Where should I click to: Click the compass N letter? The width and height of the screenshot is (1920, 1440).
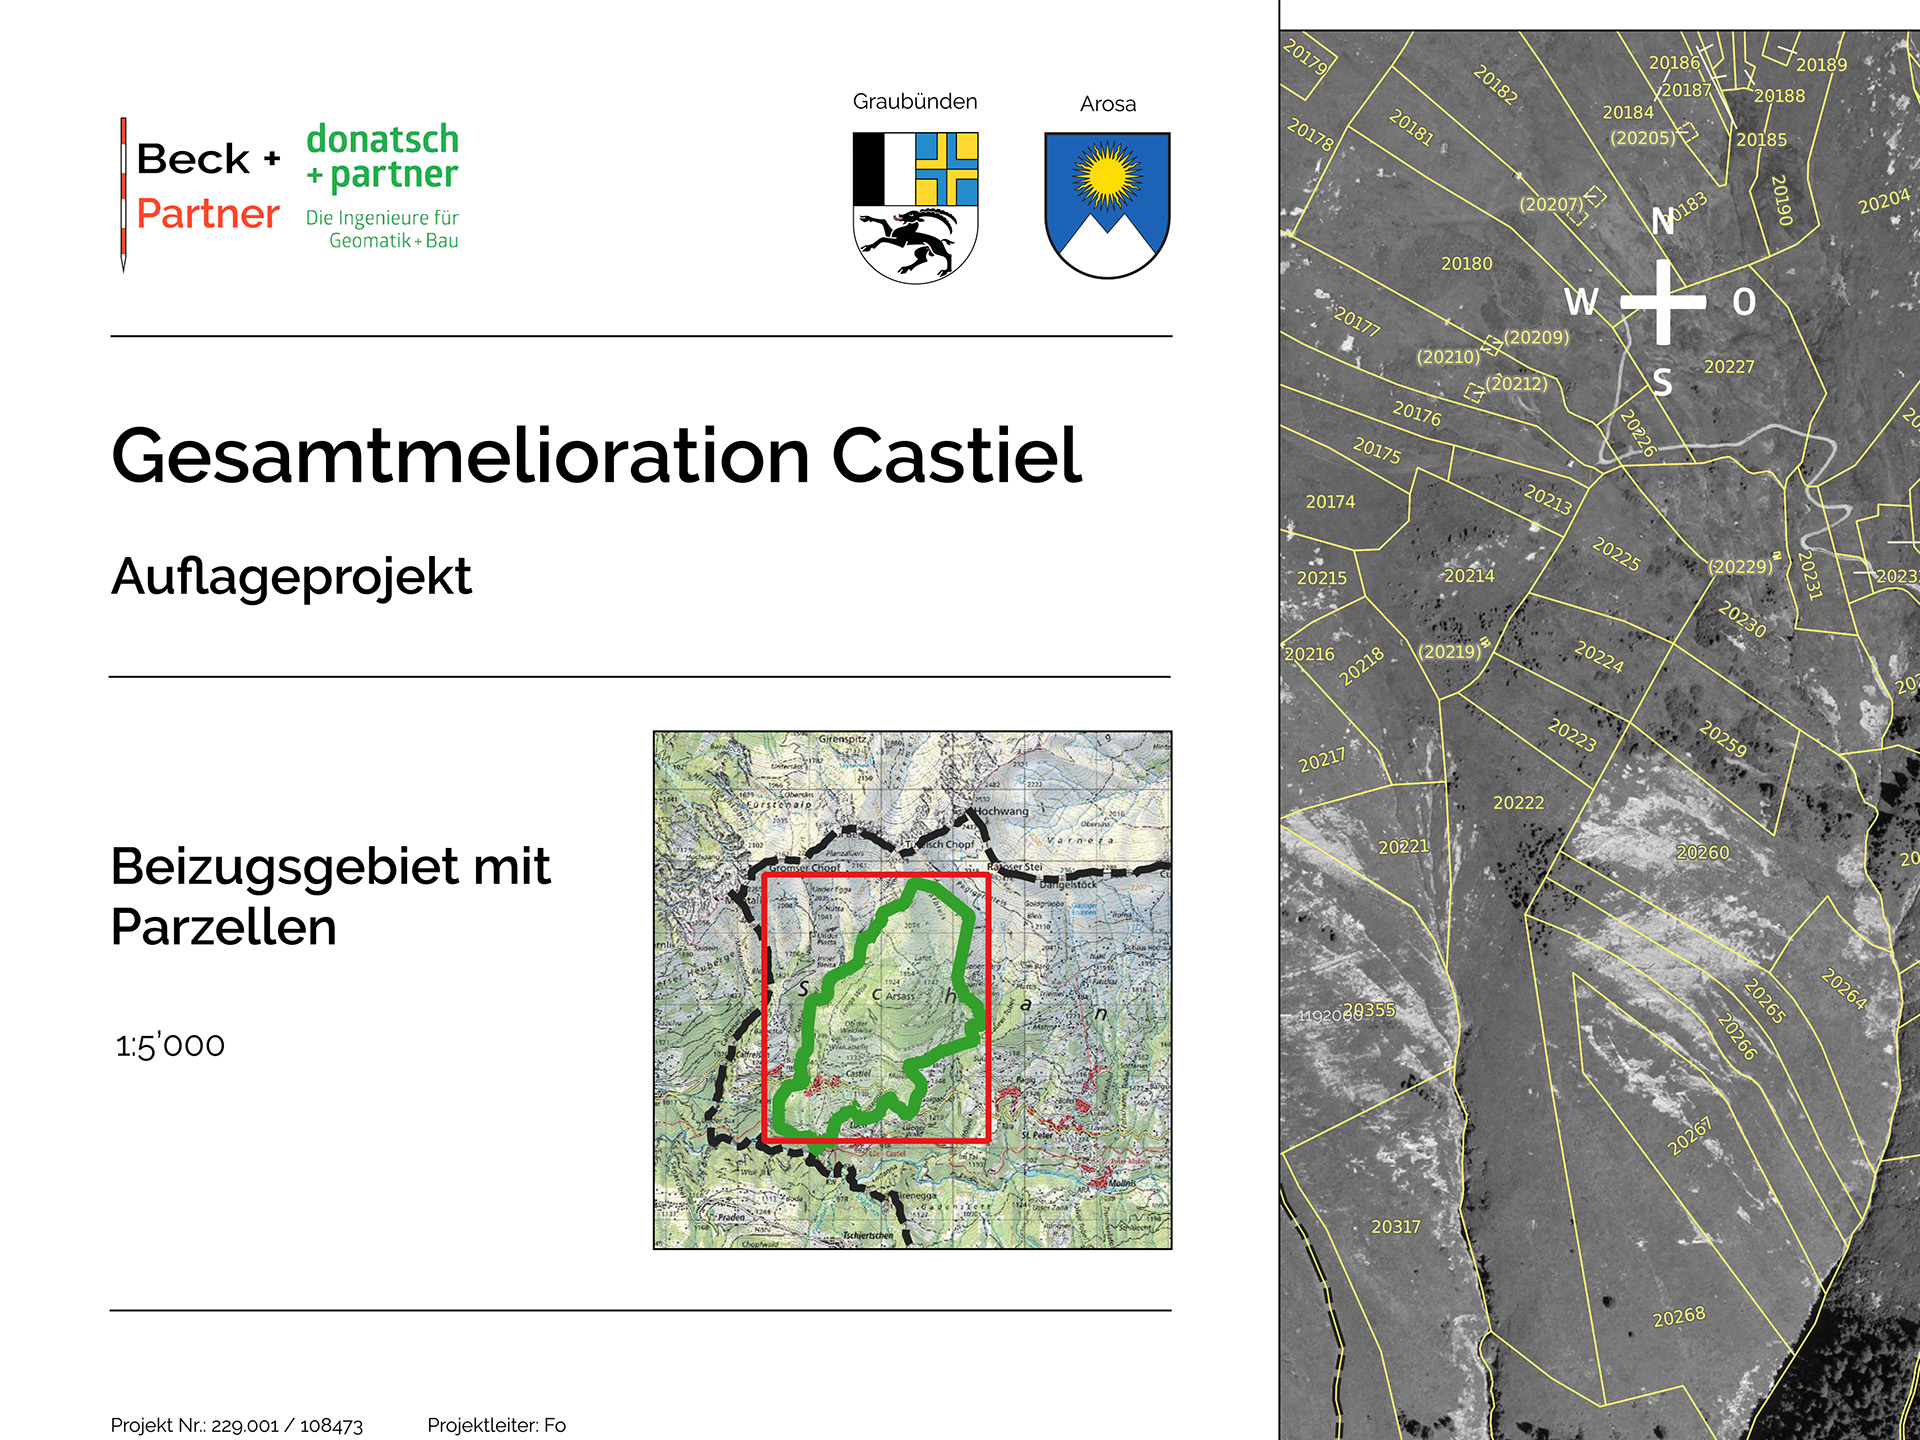click(x=1662, y=222)
